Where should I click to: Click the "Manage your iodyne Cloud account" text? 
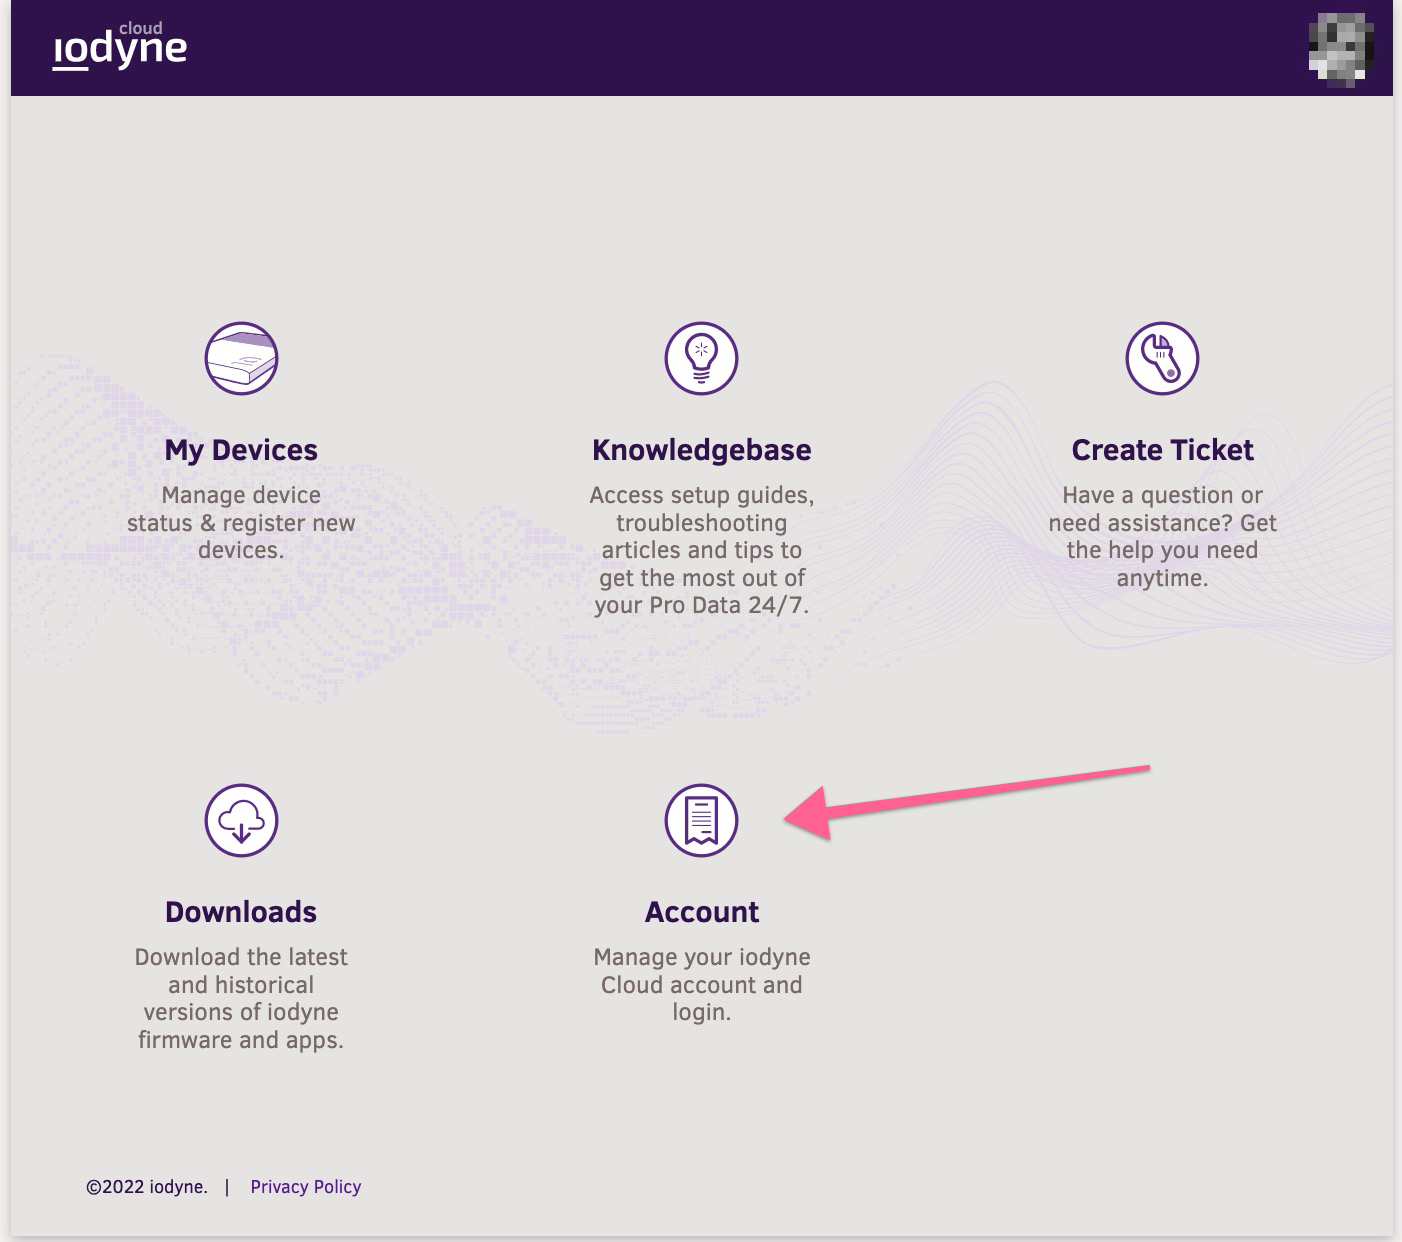pos(702,985)
